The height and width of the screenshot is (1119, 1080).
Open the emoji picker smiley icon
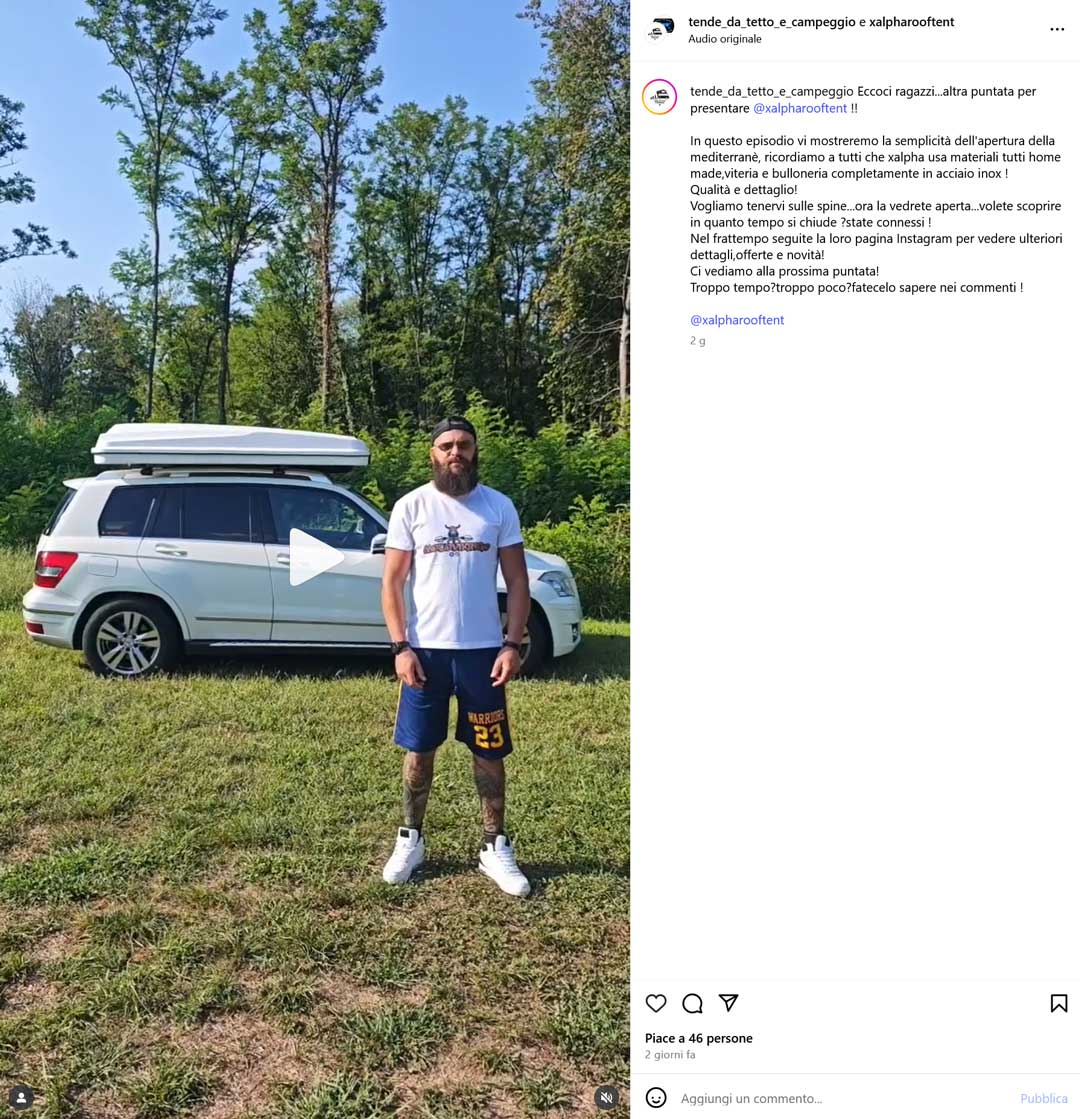(x=656, y=1098)
